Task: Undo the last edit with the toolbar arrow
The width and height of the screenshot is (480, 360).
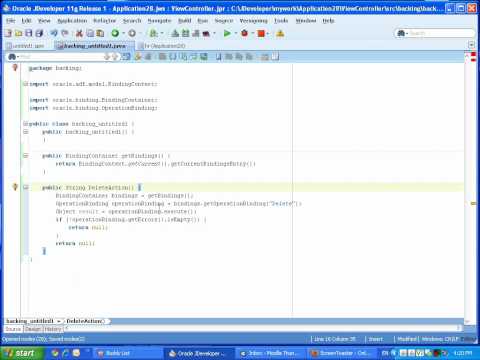Action: pyautogui.click(x=54, y=33)
